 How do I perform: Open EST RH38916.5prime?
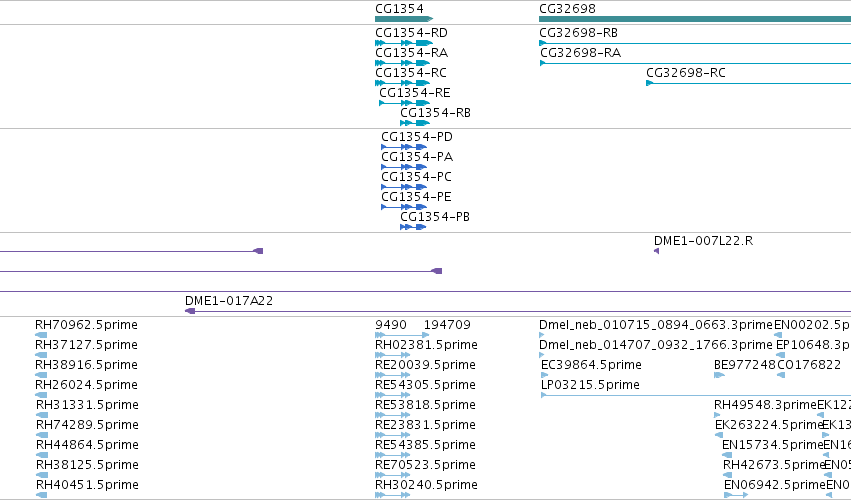pyautogui.click(x=86, y=365)
